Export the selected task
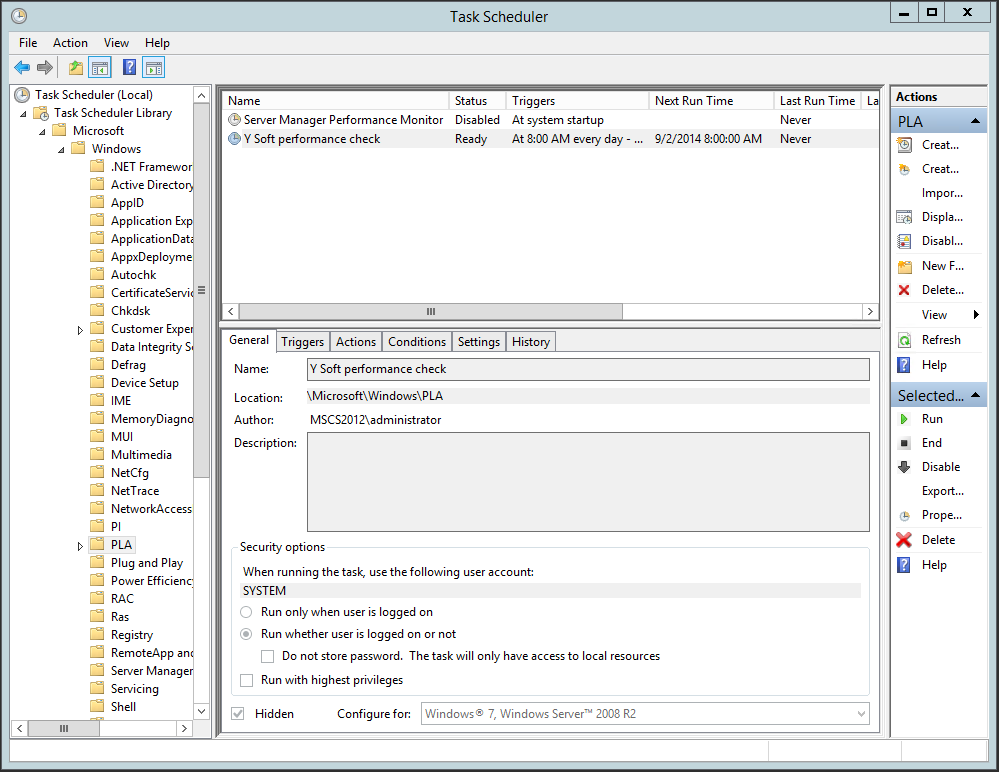Viewport: 999px width, 772px height. point(938,491)
